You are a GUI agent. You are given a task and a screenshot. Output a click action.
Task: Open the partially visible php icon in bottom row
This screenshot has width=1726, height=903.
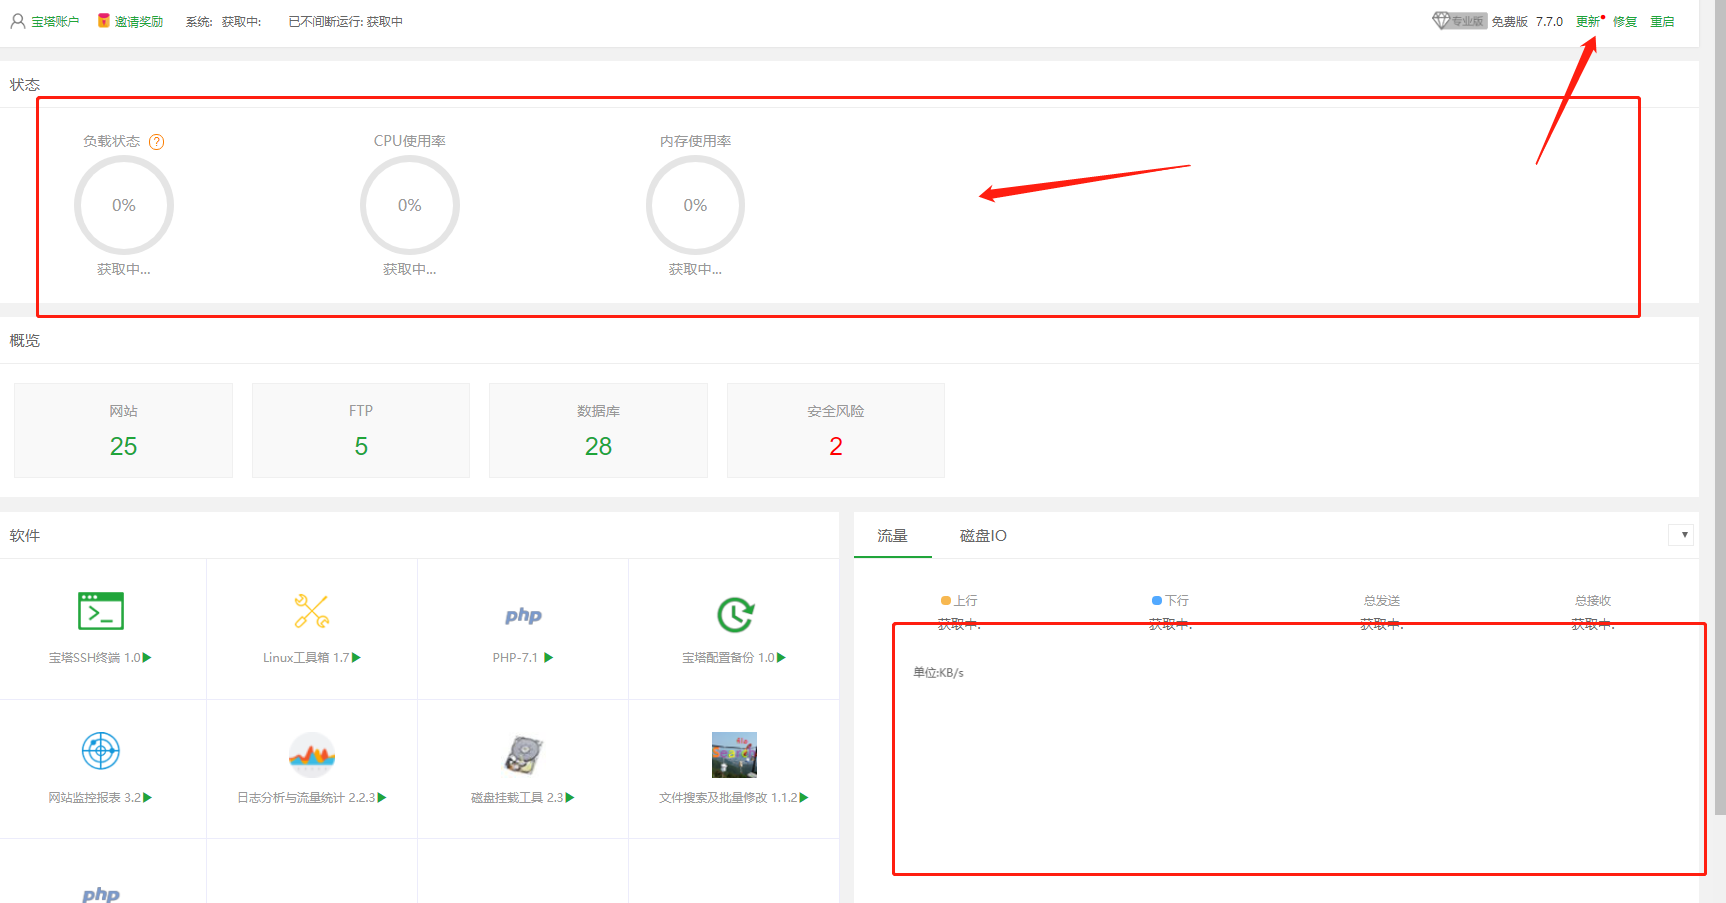(101, 893)
